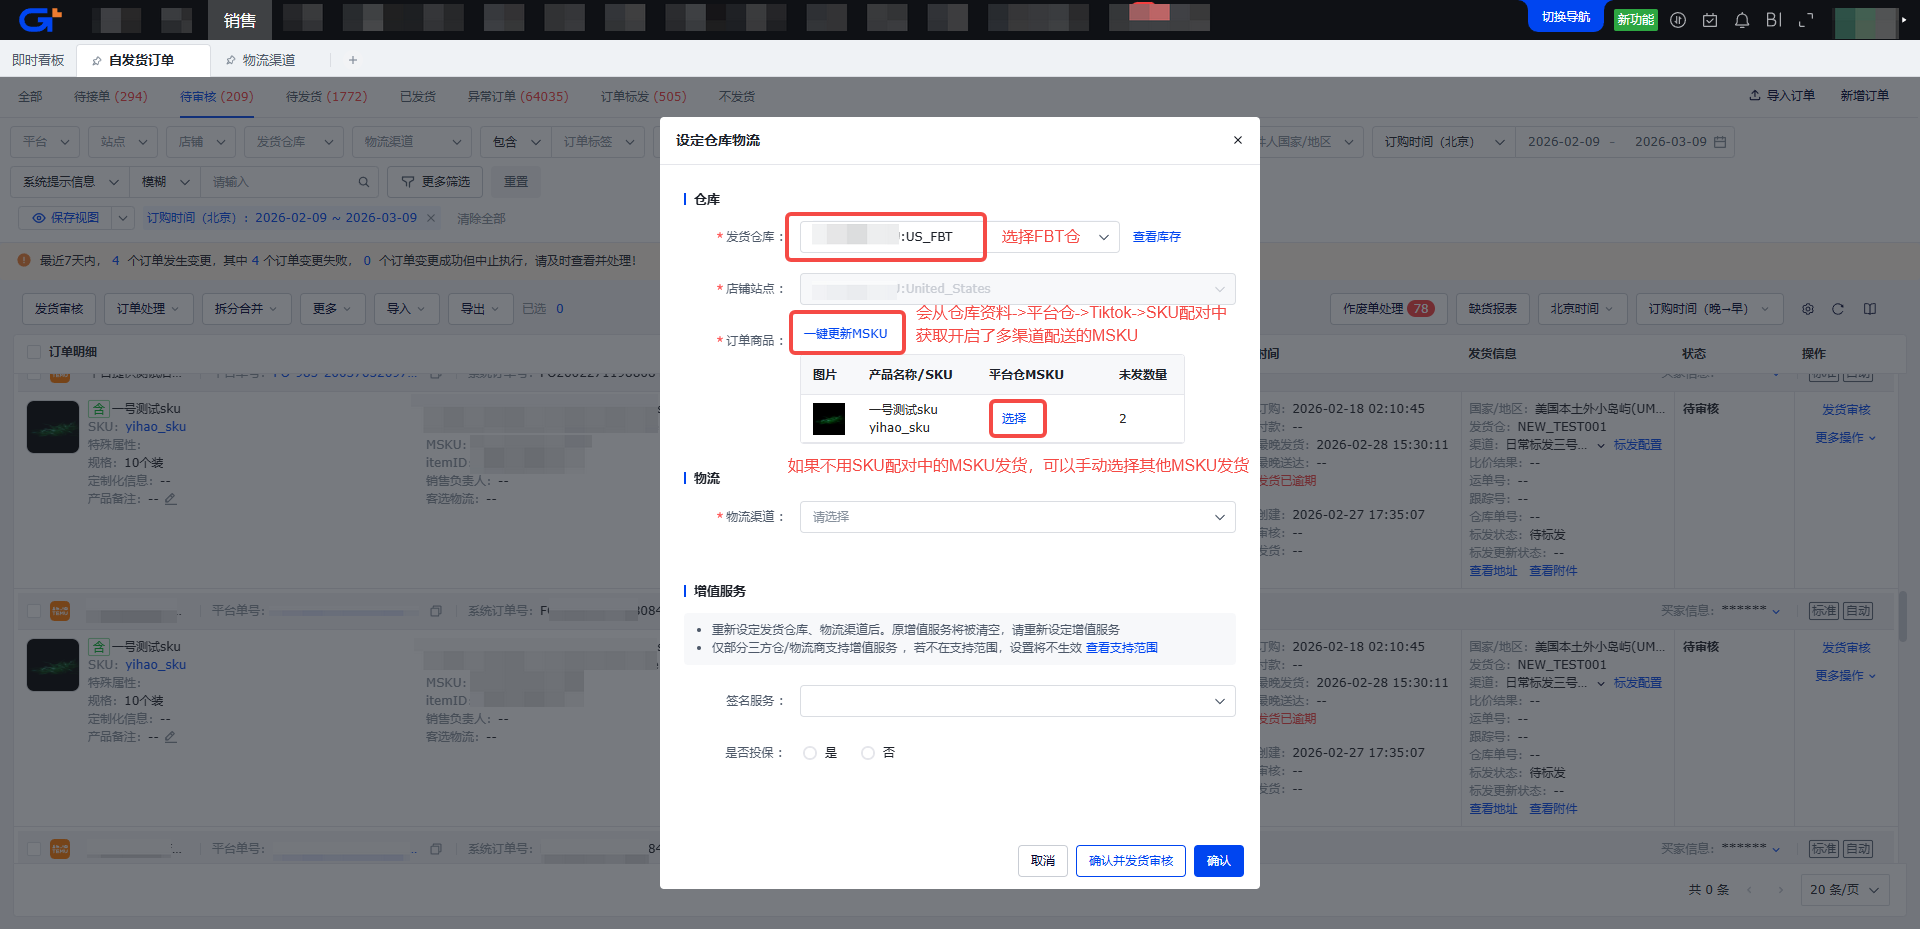Copy the third order's platform order number

point(436,849)
